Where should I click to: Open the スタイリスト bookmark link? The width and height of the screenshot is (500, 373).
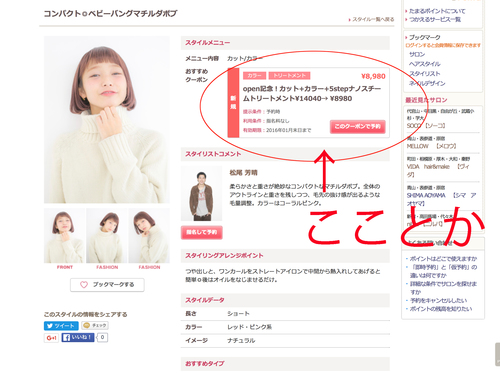tap(425, 73)
